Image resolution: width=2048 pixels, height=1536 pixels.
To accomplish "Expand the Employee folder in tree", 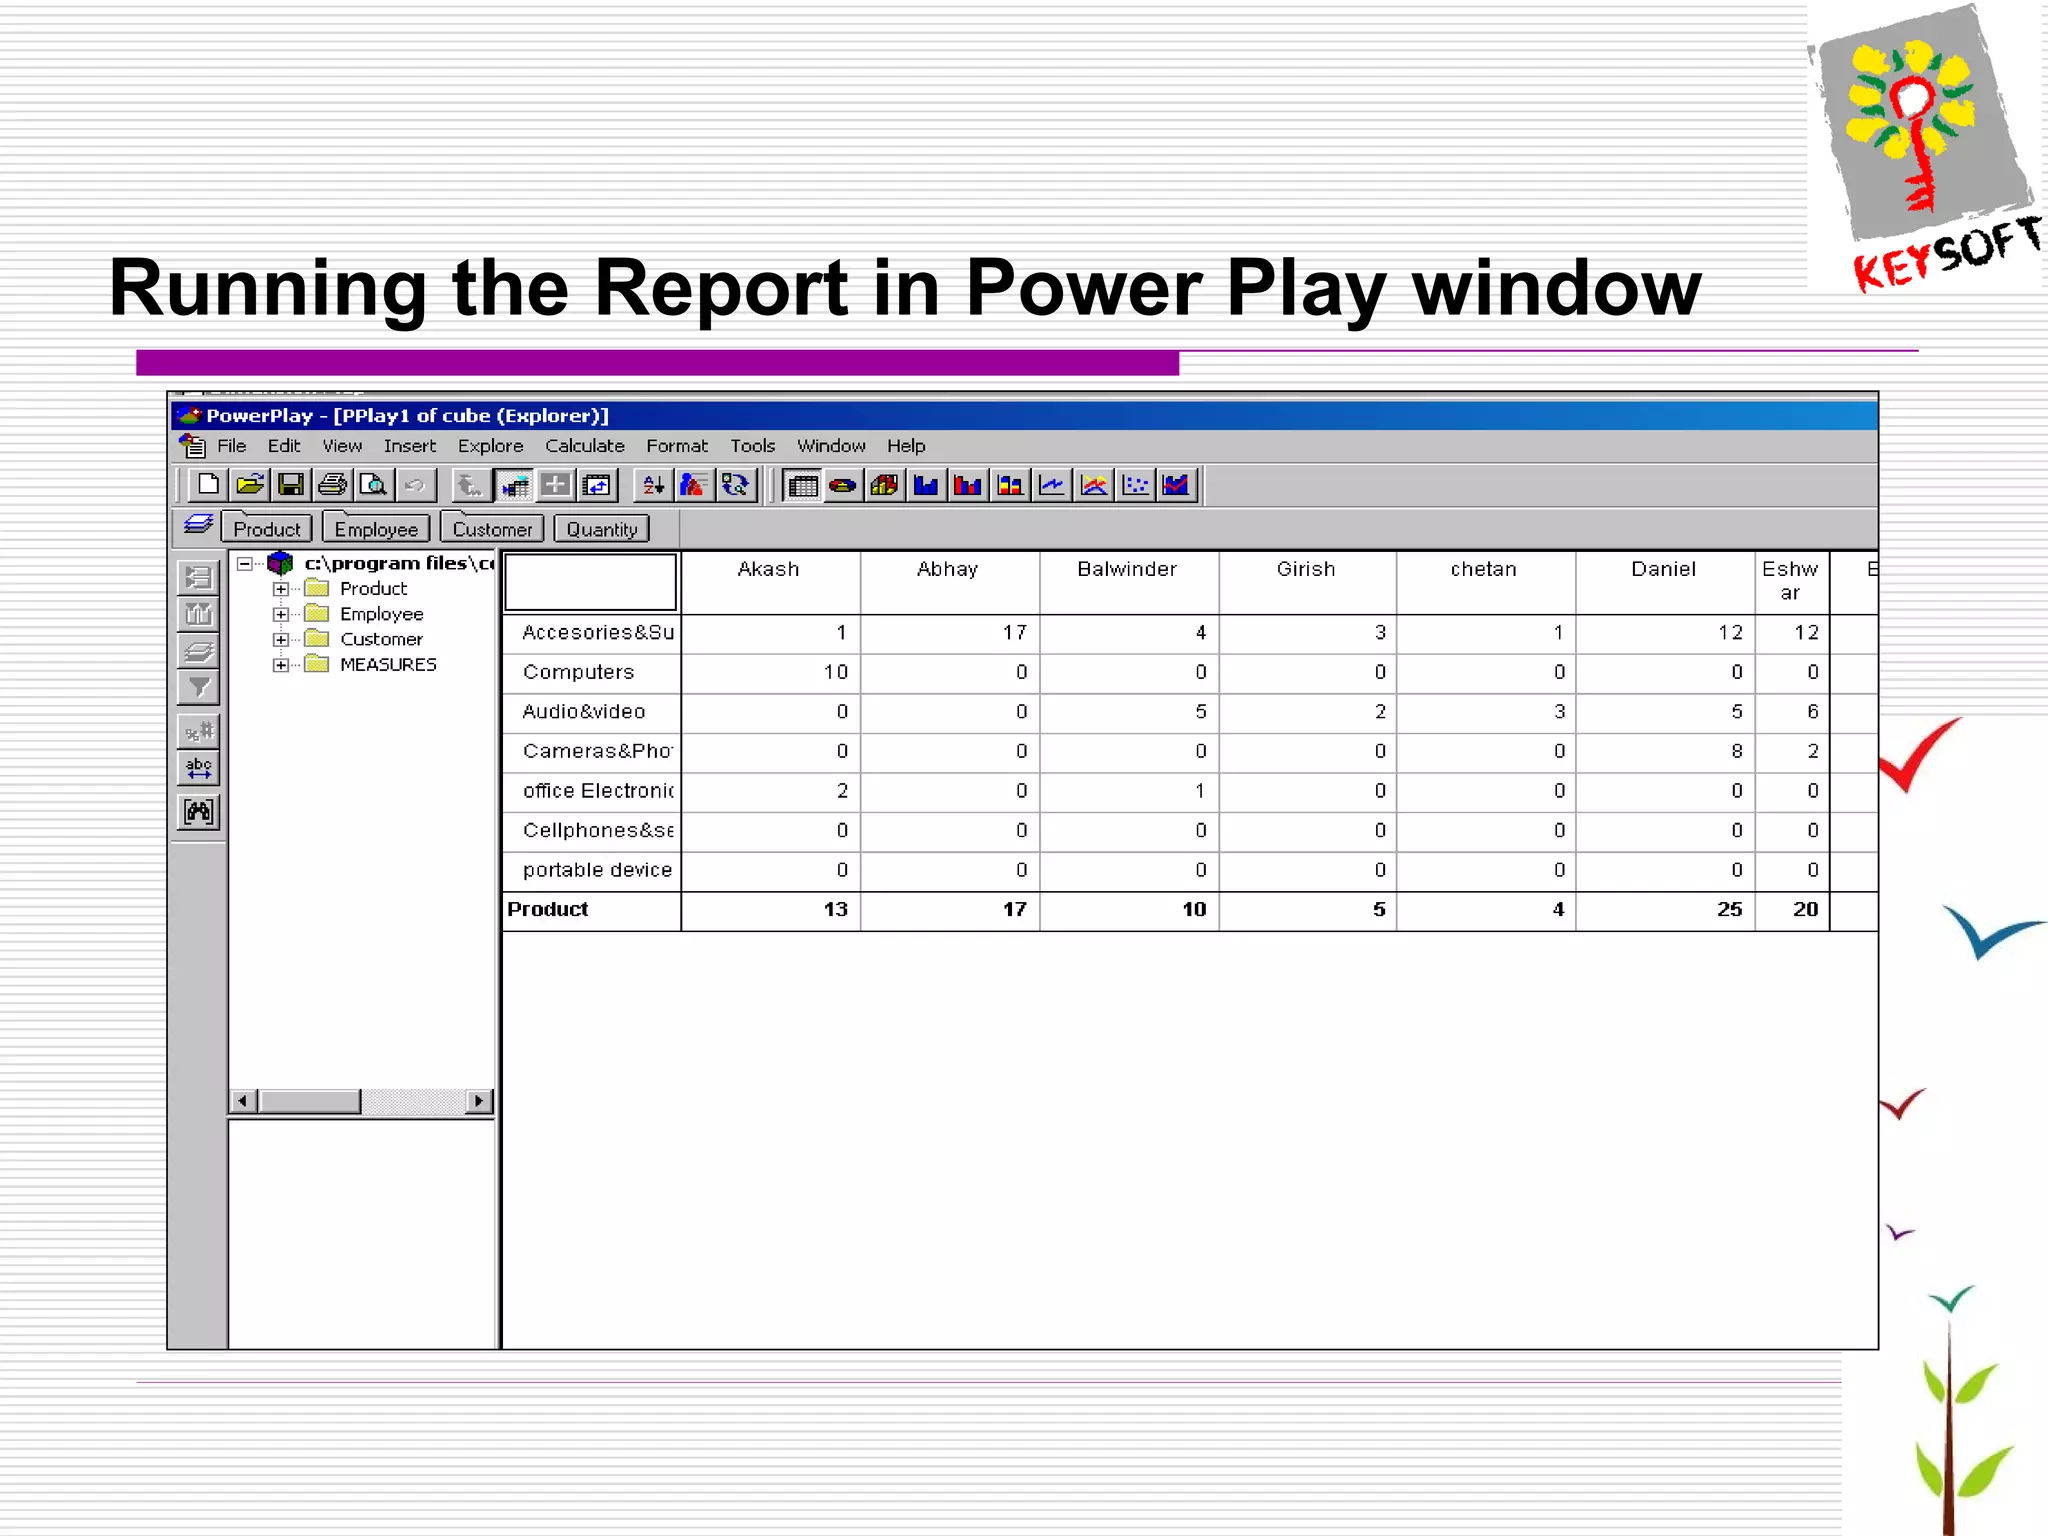I will click(x=281, y=614).
